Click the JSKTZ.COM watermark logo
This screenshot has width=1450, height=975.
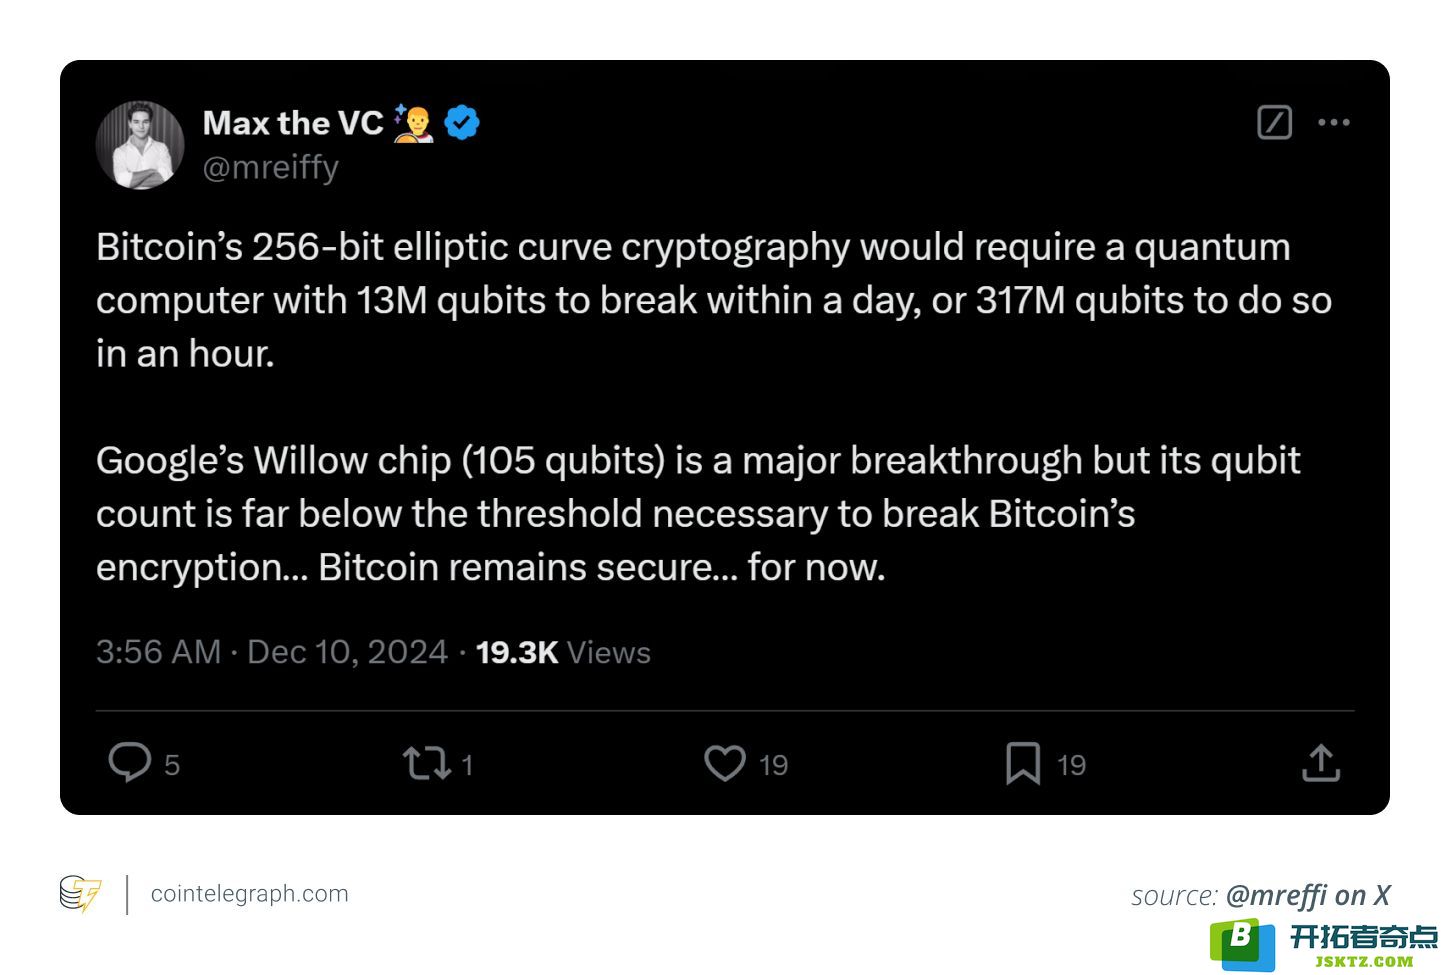point(1324,945)
